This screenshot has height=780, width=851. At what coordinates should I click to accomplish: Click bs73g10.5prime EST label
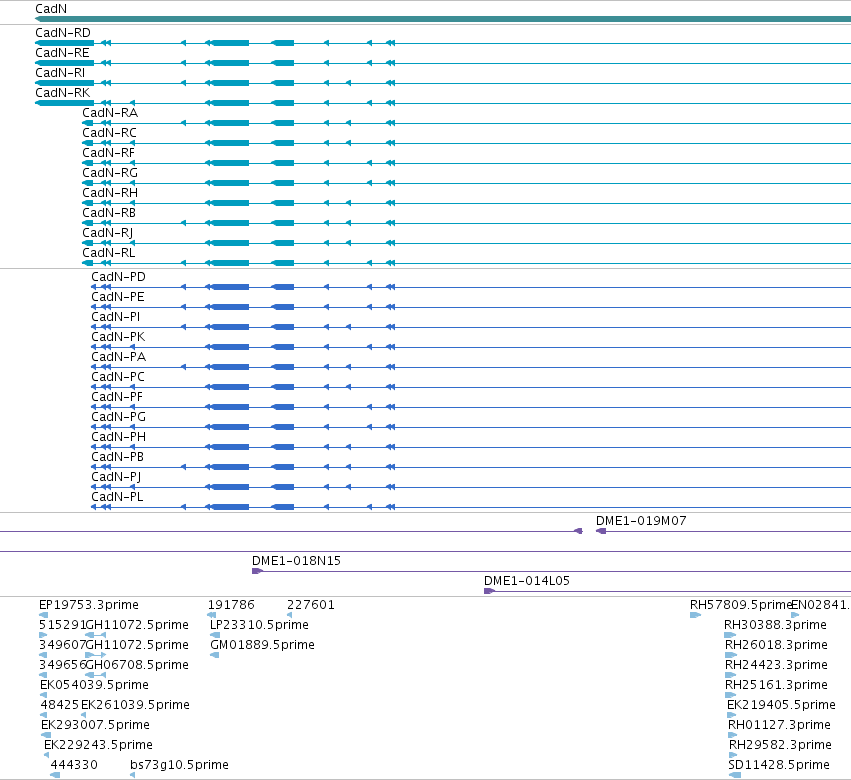180,766
